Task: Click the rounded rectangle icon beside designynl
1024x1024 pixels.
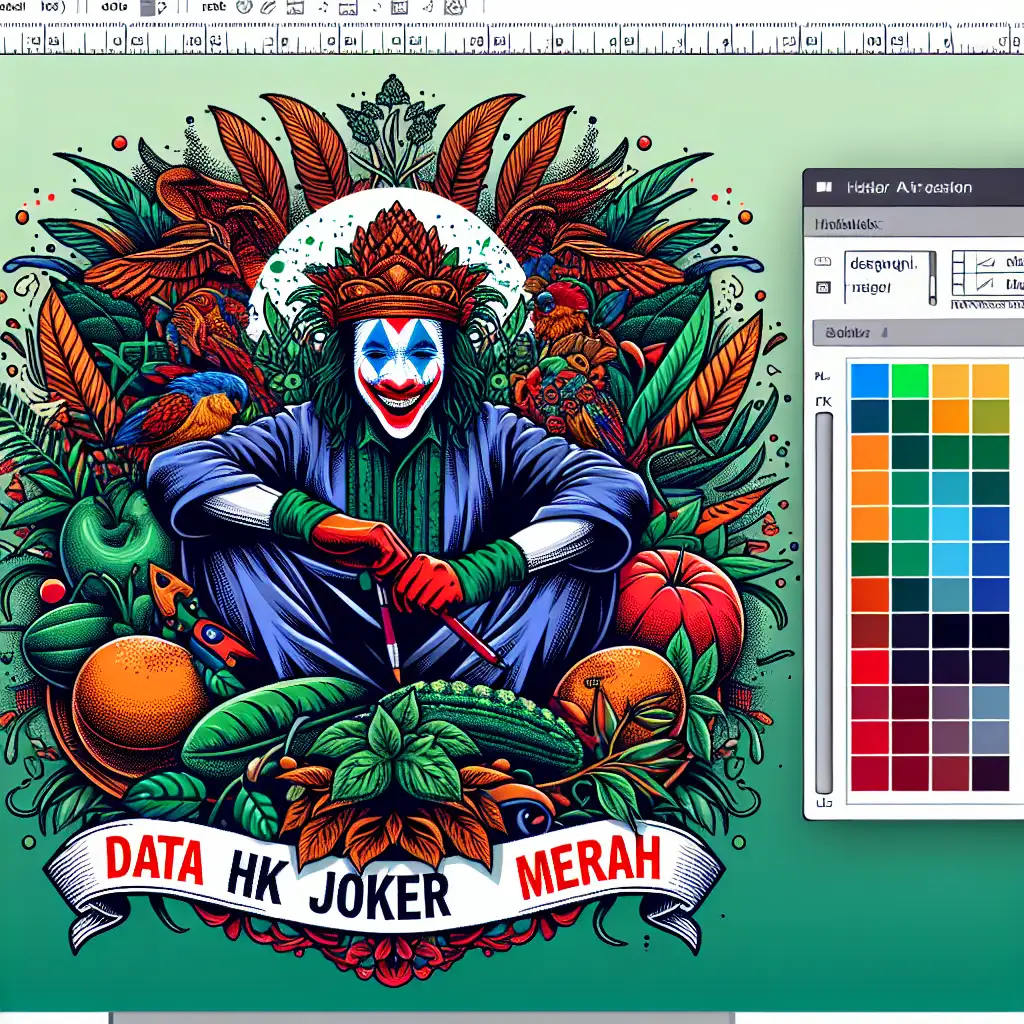Action: 823,262
